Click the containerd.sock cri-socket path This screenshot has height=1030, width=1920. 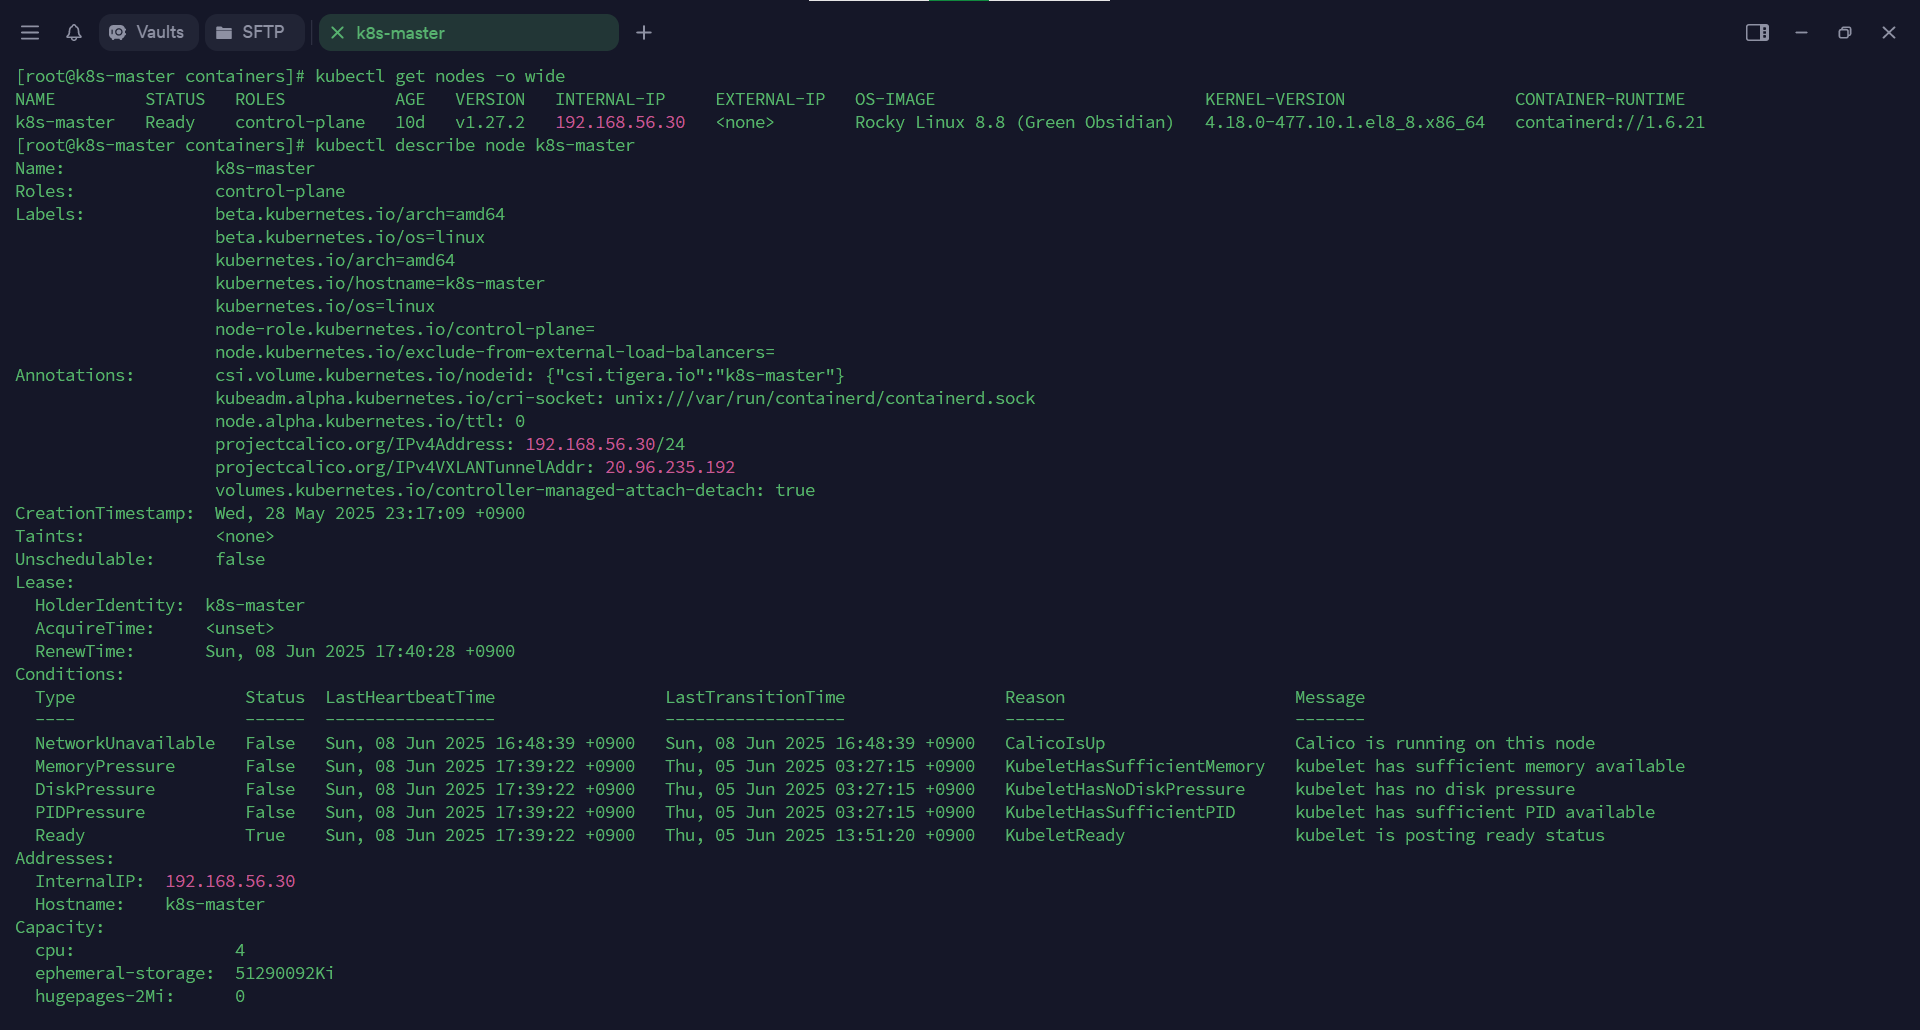coord(825,398)
